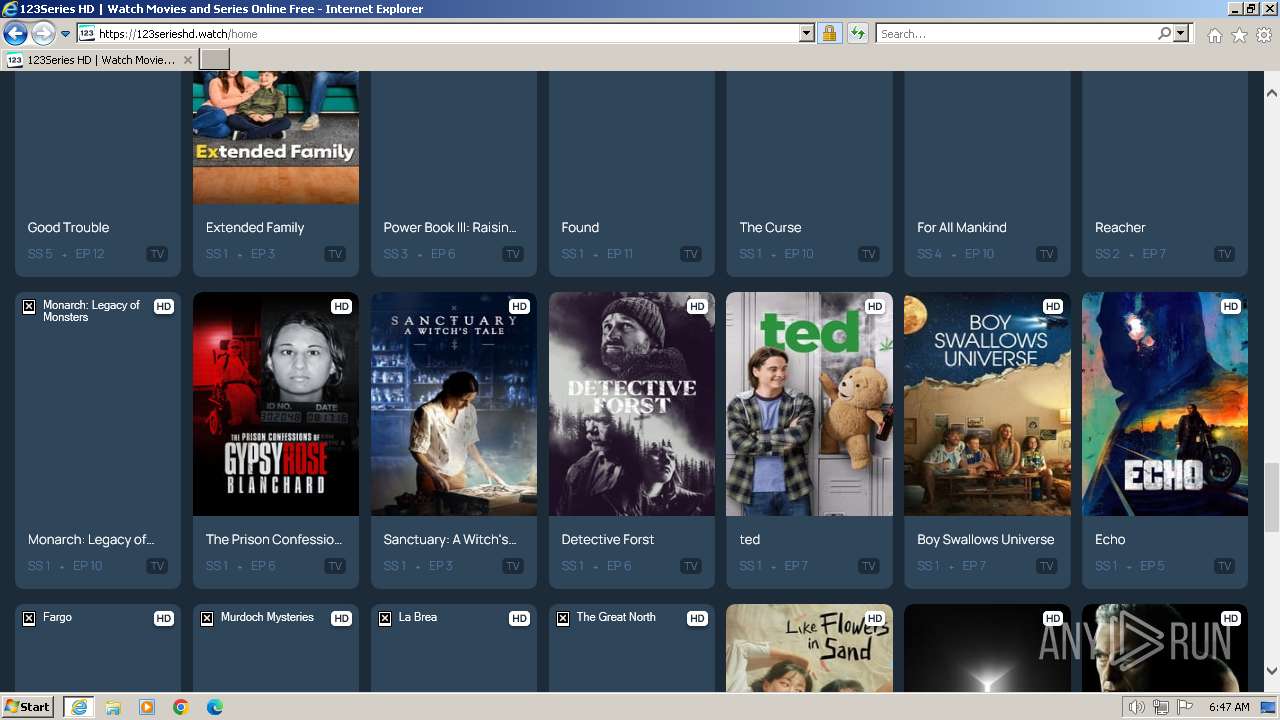The height and width of the screenshot is (720, 1280).
Task: Open the Like Flowers in Sand poster
Action: pyautogui.click(x=809, y=648)
